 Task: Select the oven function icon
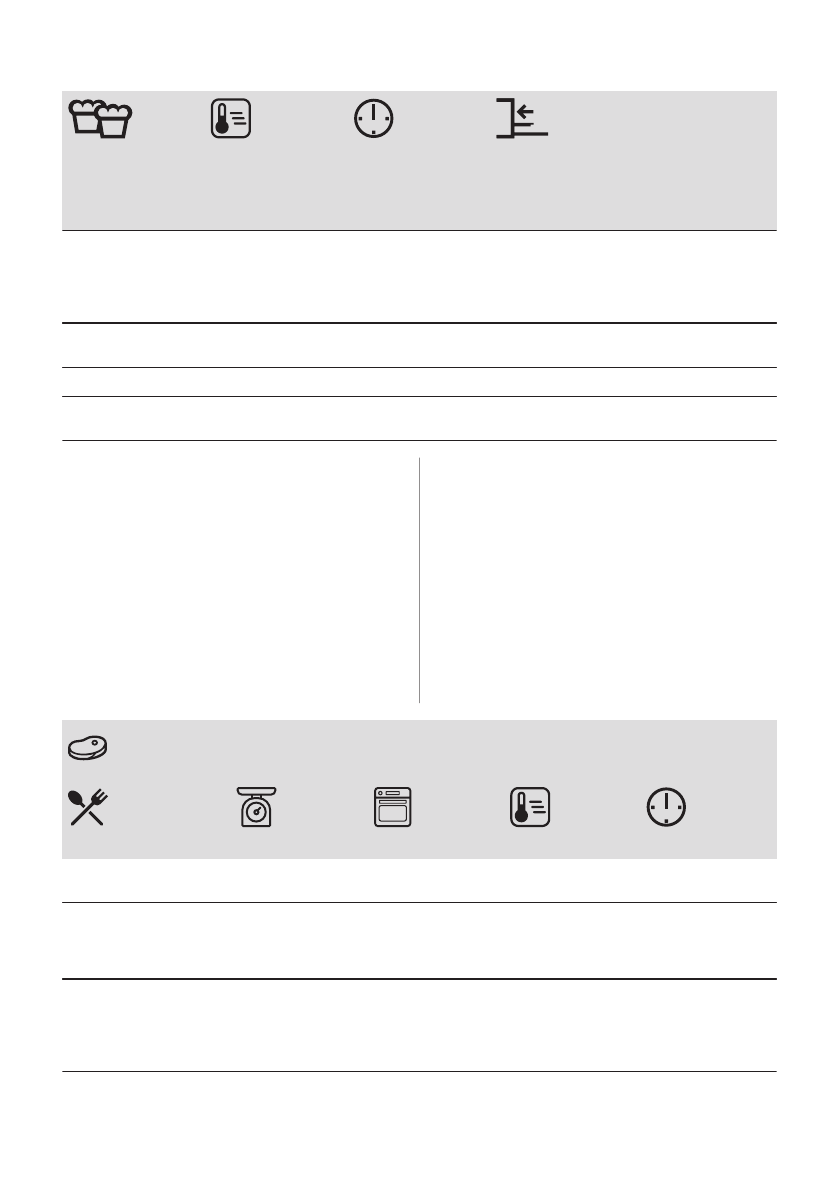pos(393,807)
